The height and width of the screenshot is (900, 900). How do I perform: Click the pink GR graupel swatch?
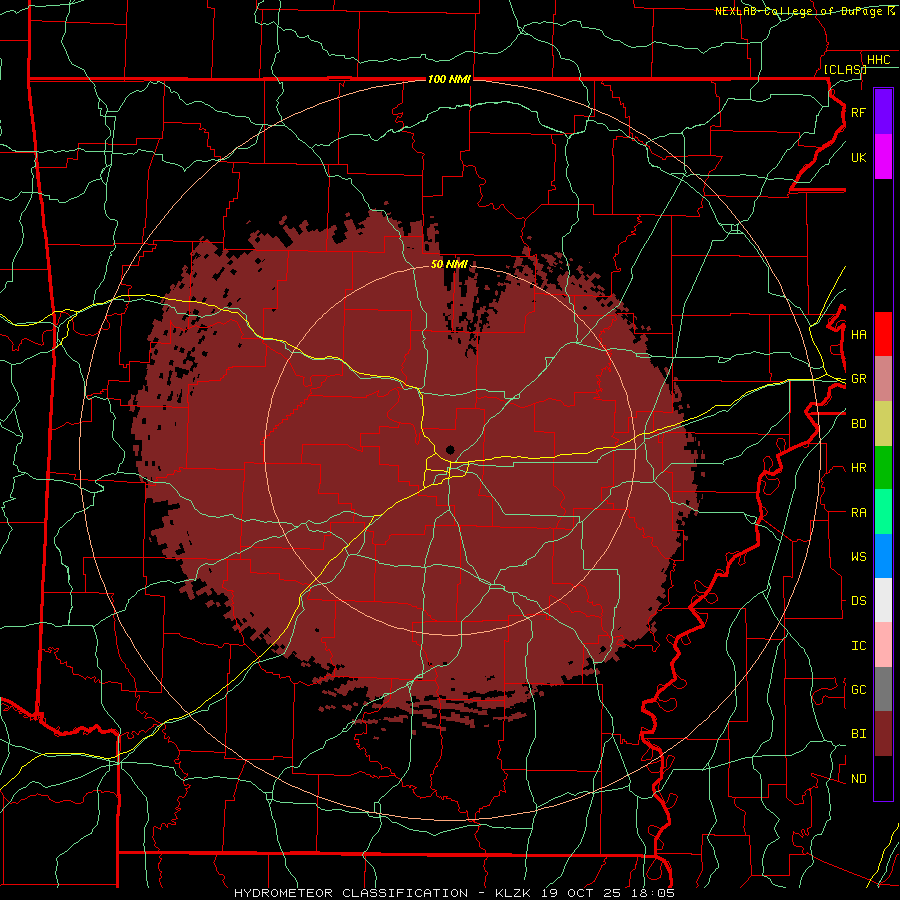(x=883, y=378)
